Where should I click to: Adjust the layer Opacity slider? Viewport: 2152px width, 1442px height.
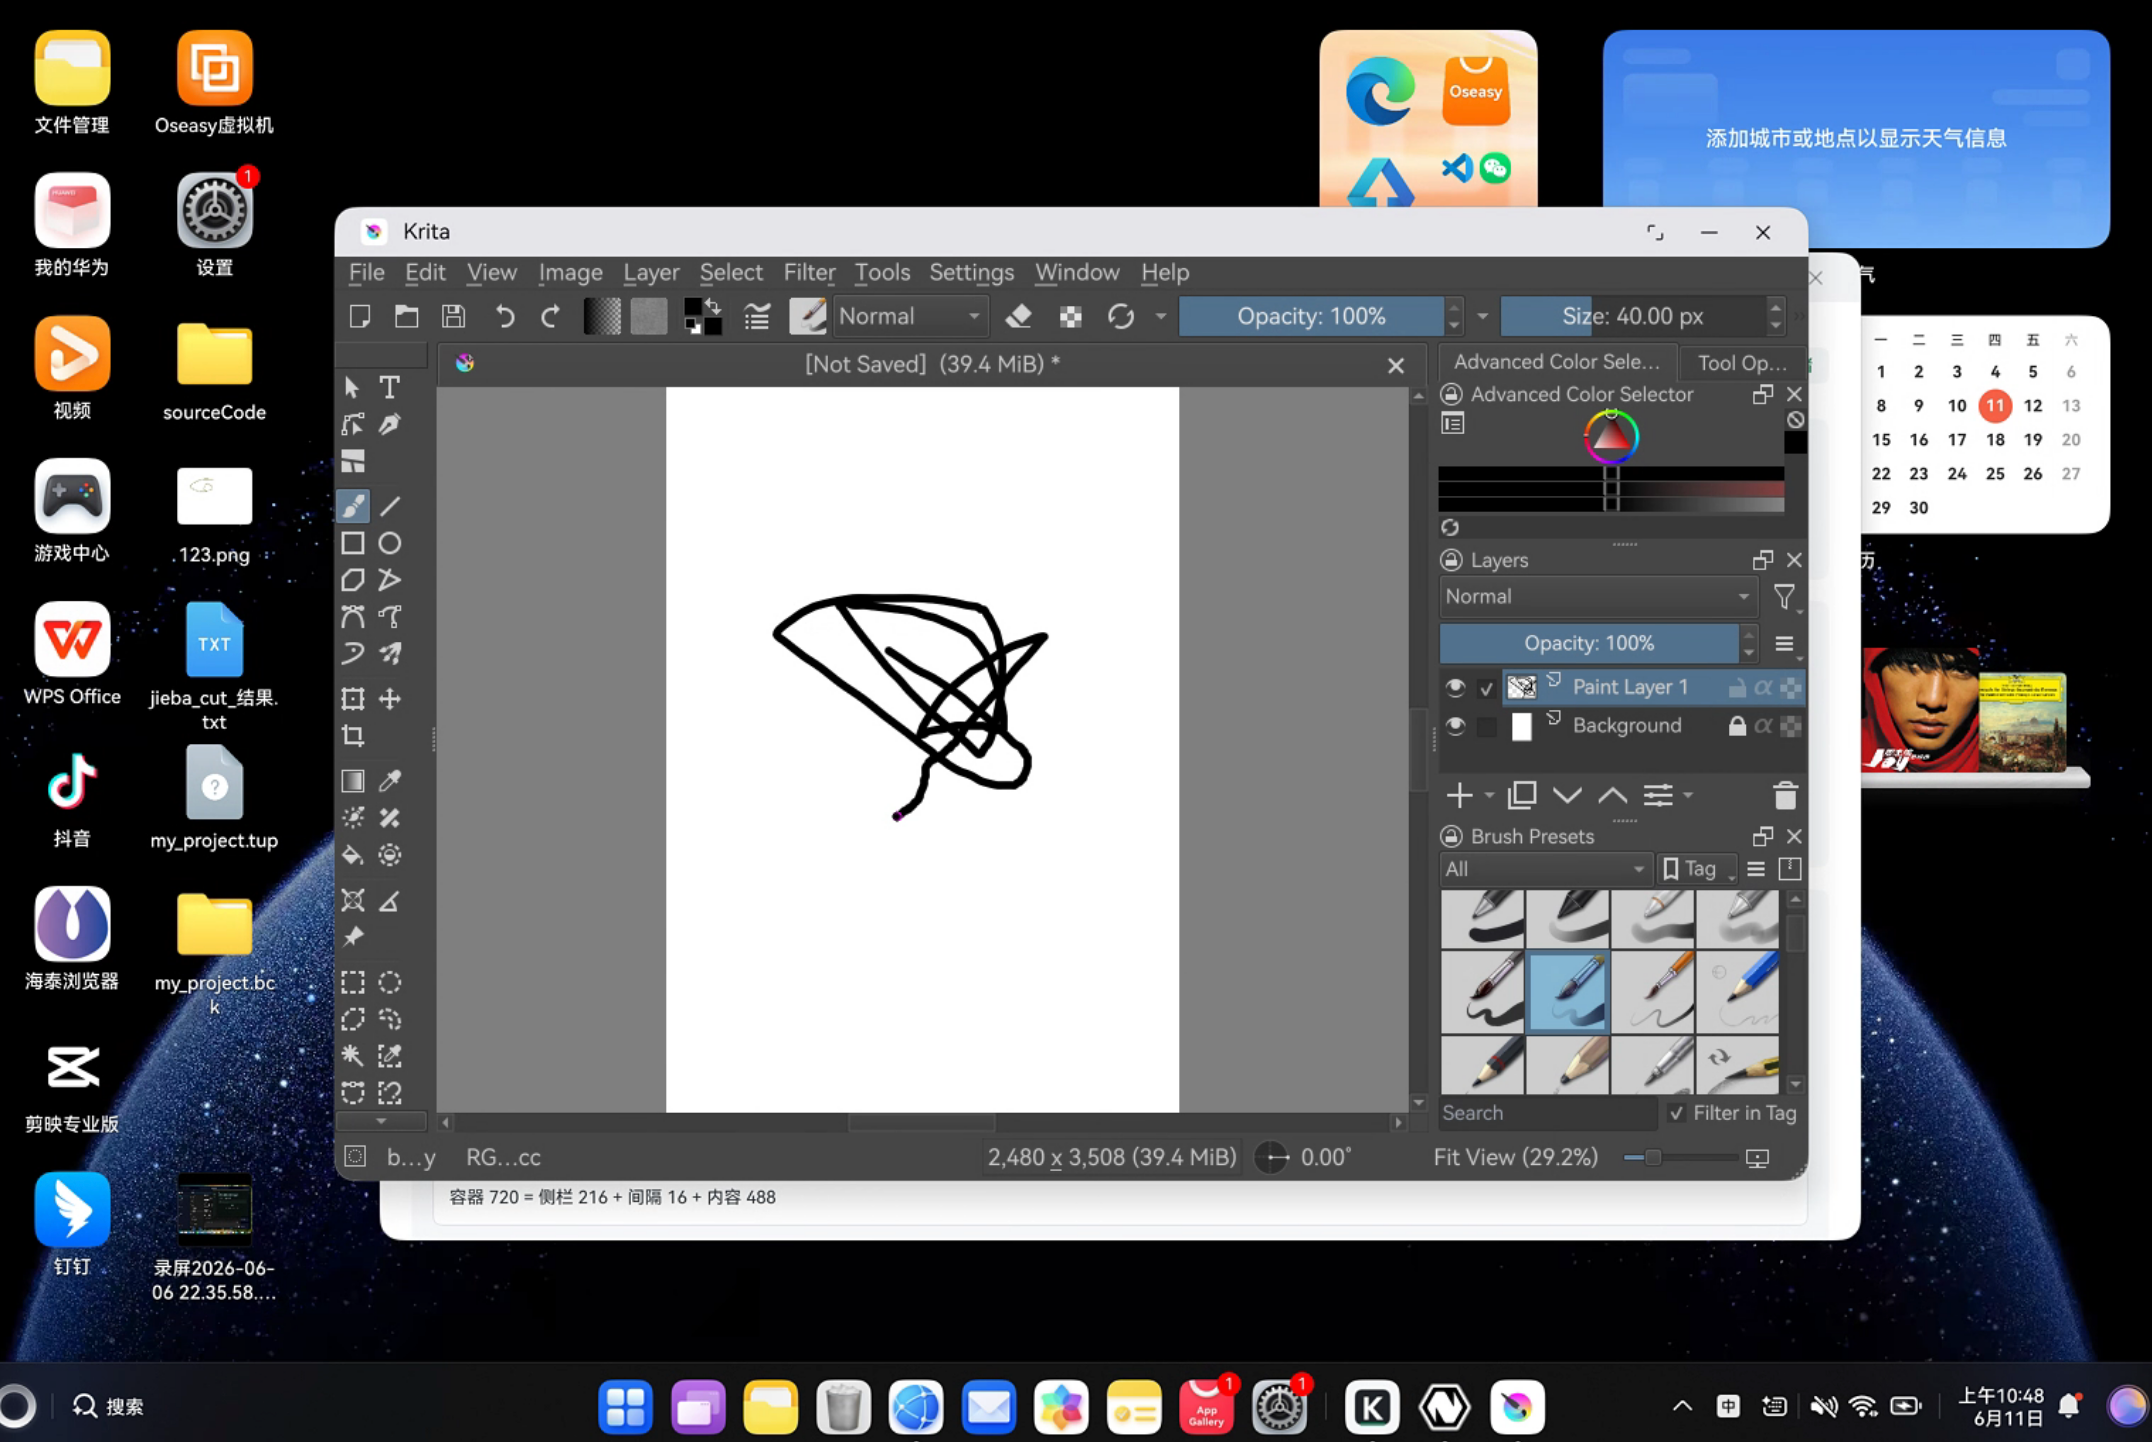pos(1588,643)
